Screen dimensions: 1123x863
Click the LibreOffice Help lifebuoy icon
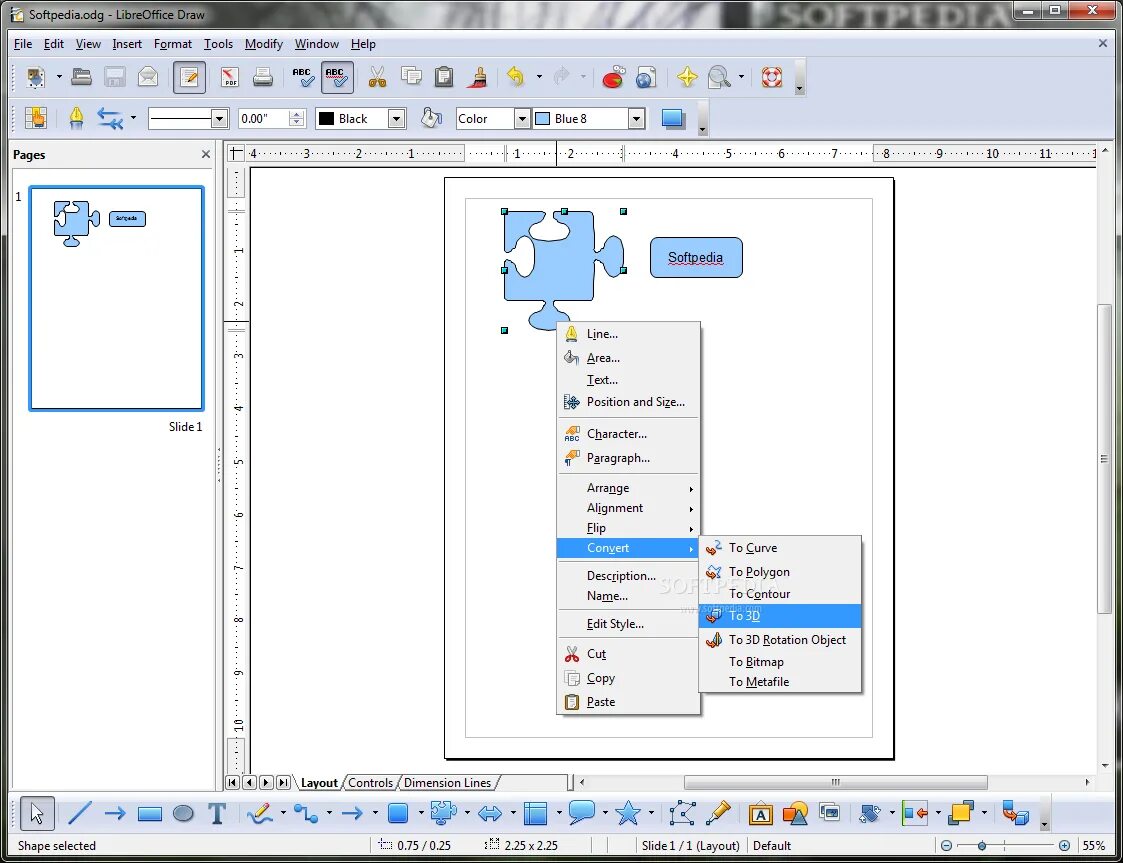771,77
